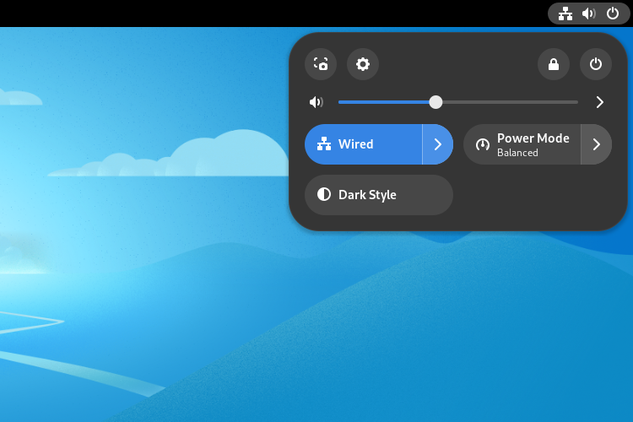Click the network icon in top bar

pyautogui.click(x=565, y=14)
